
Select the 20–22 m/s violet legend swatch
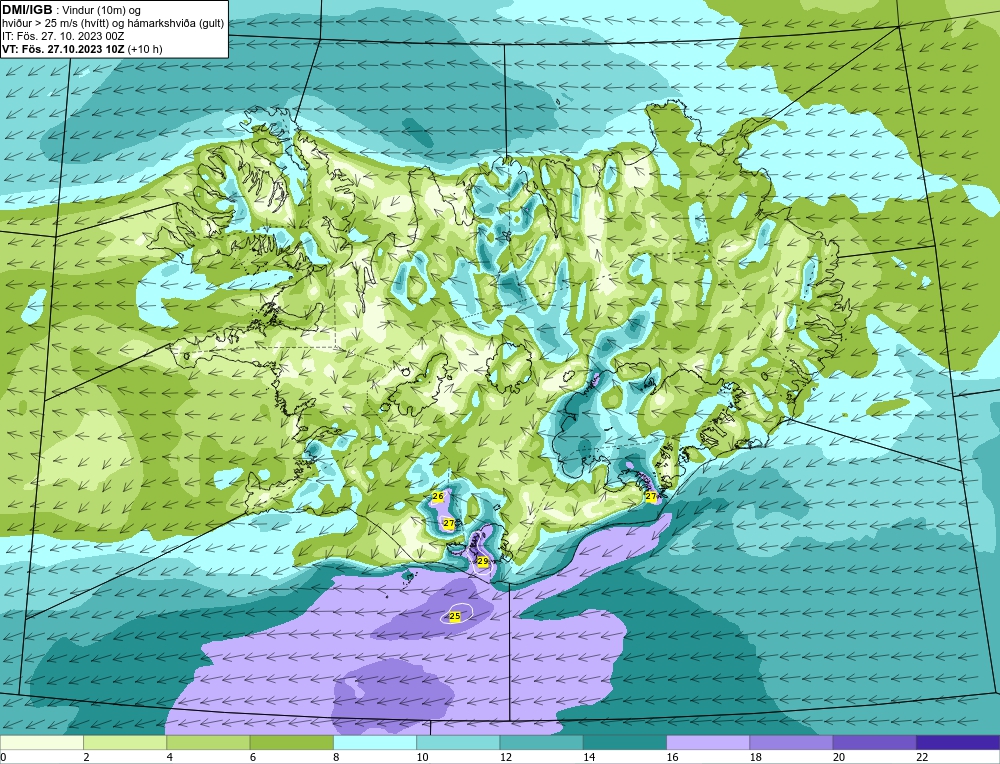[874, 743]
